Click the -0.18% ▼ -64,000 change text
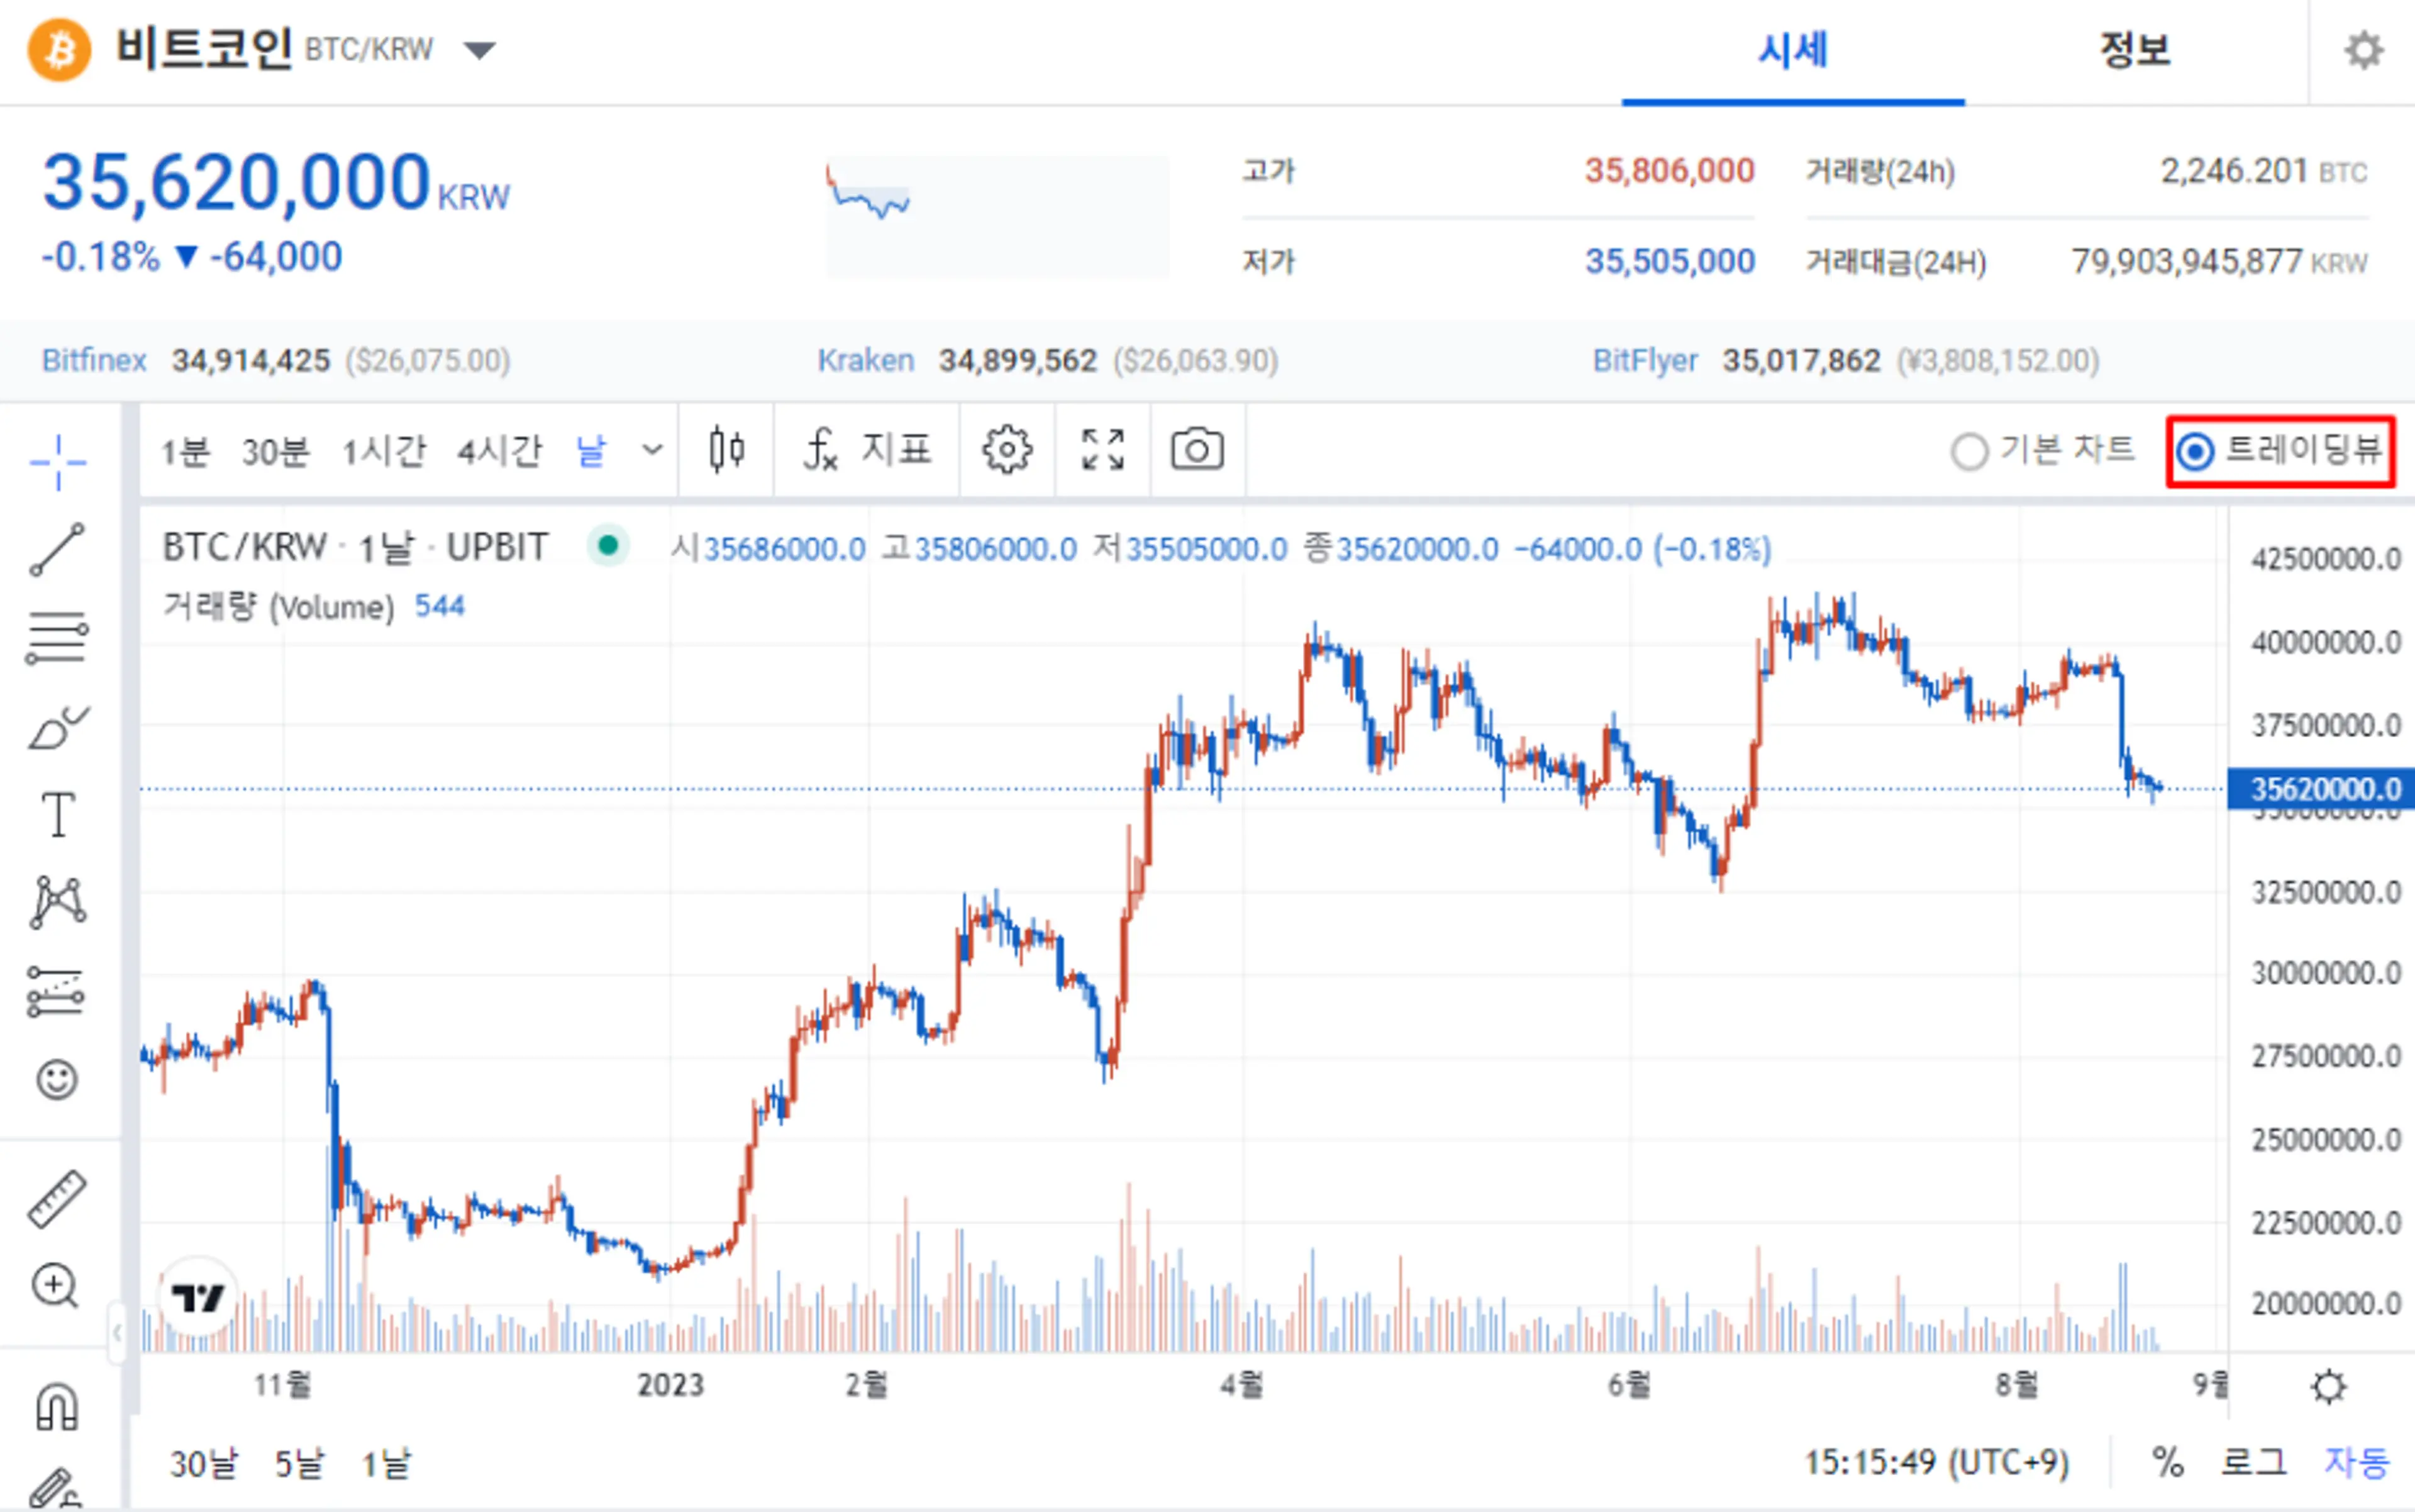This screenshot has height=1512, width=2415. [x=192, y=257]
